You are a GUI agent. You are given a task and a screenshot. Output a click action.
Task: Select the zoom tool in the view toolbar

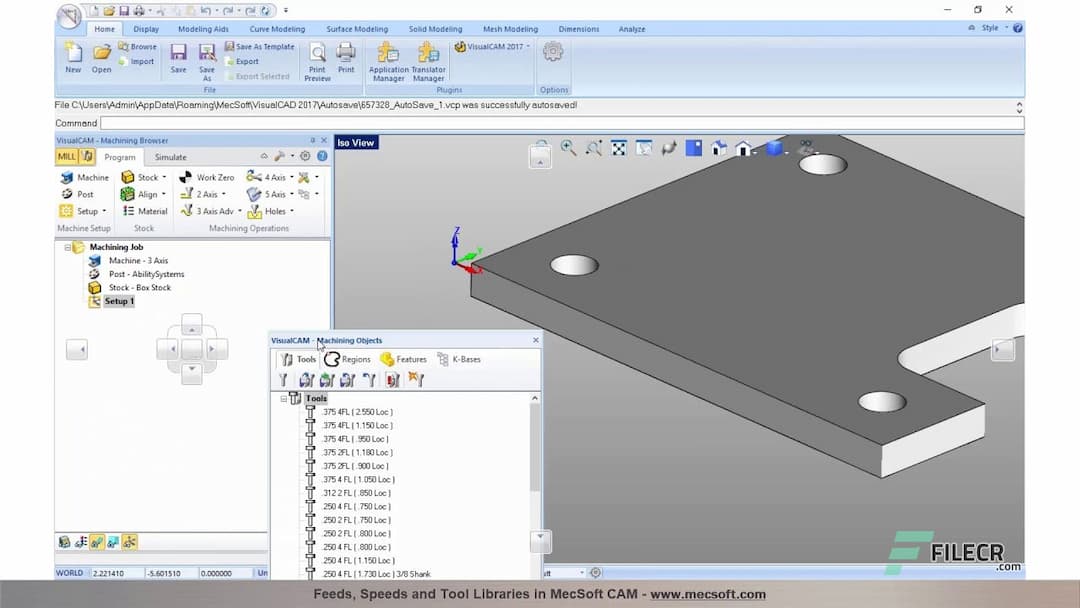click(x=568, y=146)
